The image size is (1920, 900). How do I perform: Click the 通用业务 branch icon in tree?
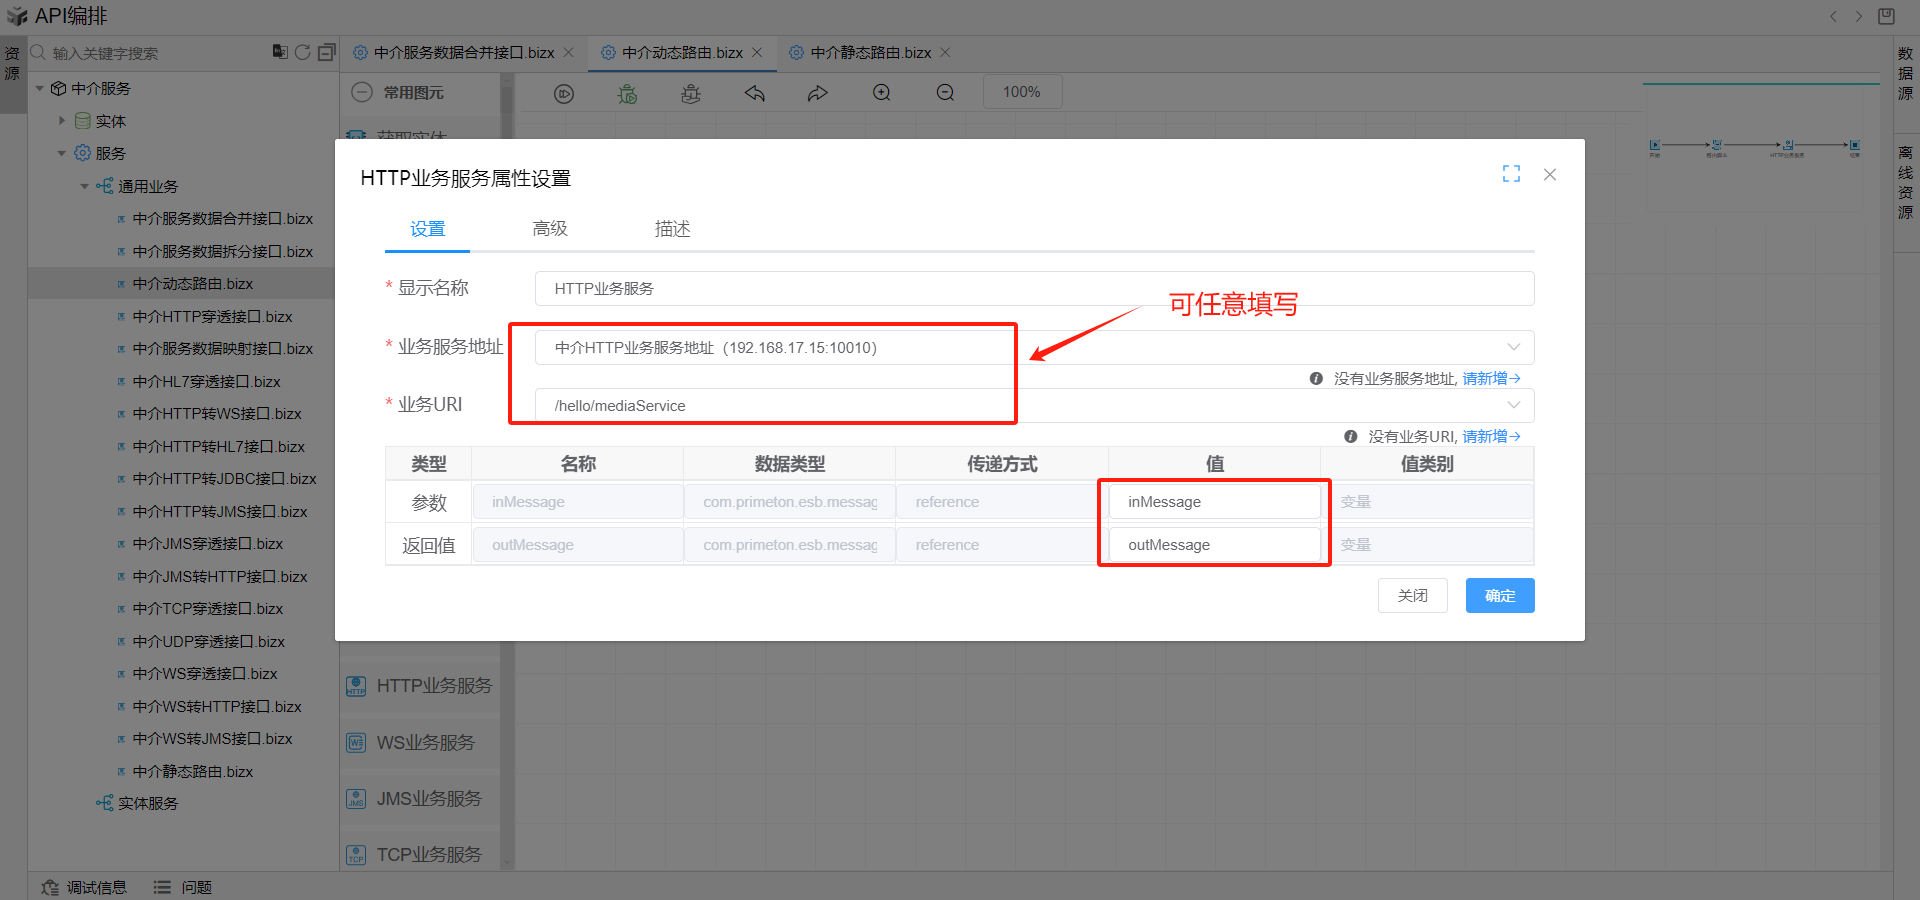tap(105, 186)
